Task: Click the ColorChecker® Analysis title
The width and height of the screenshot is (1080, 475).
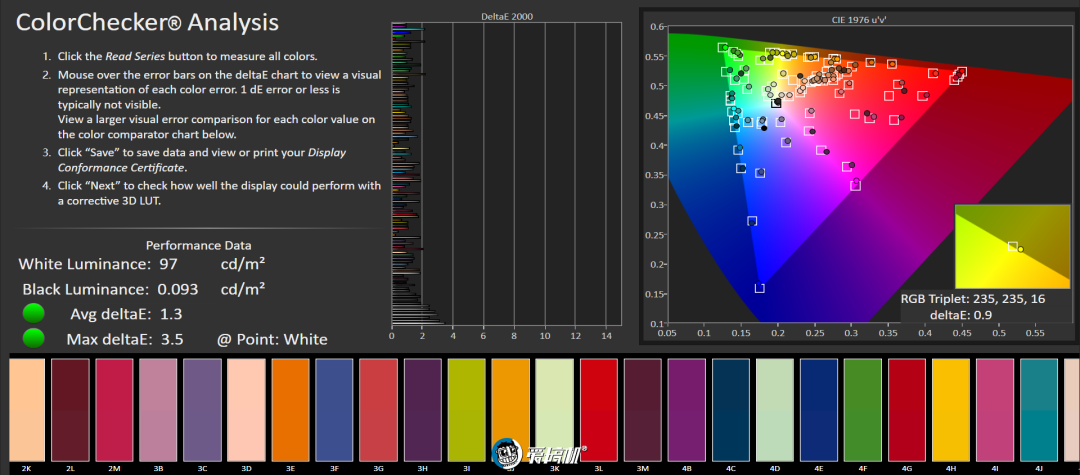Action: point(147,23)
